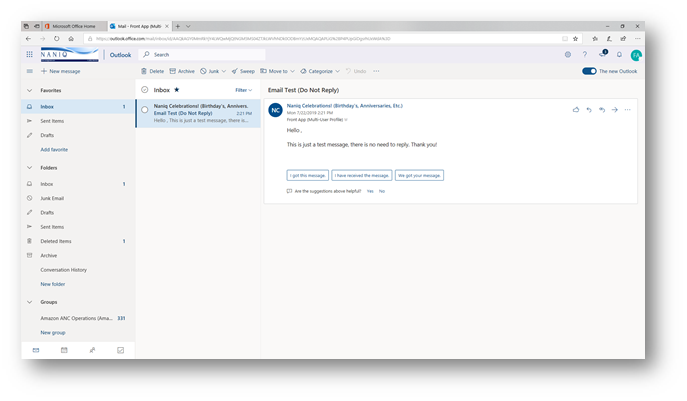687x401 pixels.
Task: Forward the email using the arrow icon
Action: (x=614, y=109)
